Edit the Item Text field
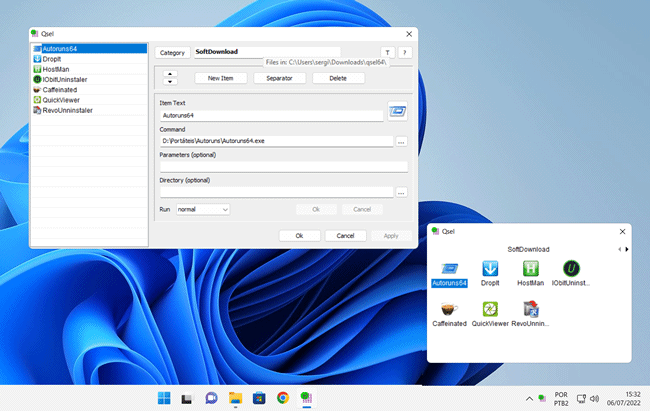This screenshot has width=650, height=411. [x=272, y=115]
